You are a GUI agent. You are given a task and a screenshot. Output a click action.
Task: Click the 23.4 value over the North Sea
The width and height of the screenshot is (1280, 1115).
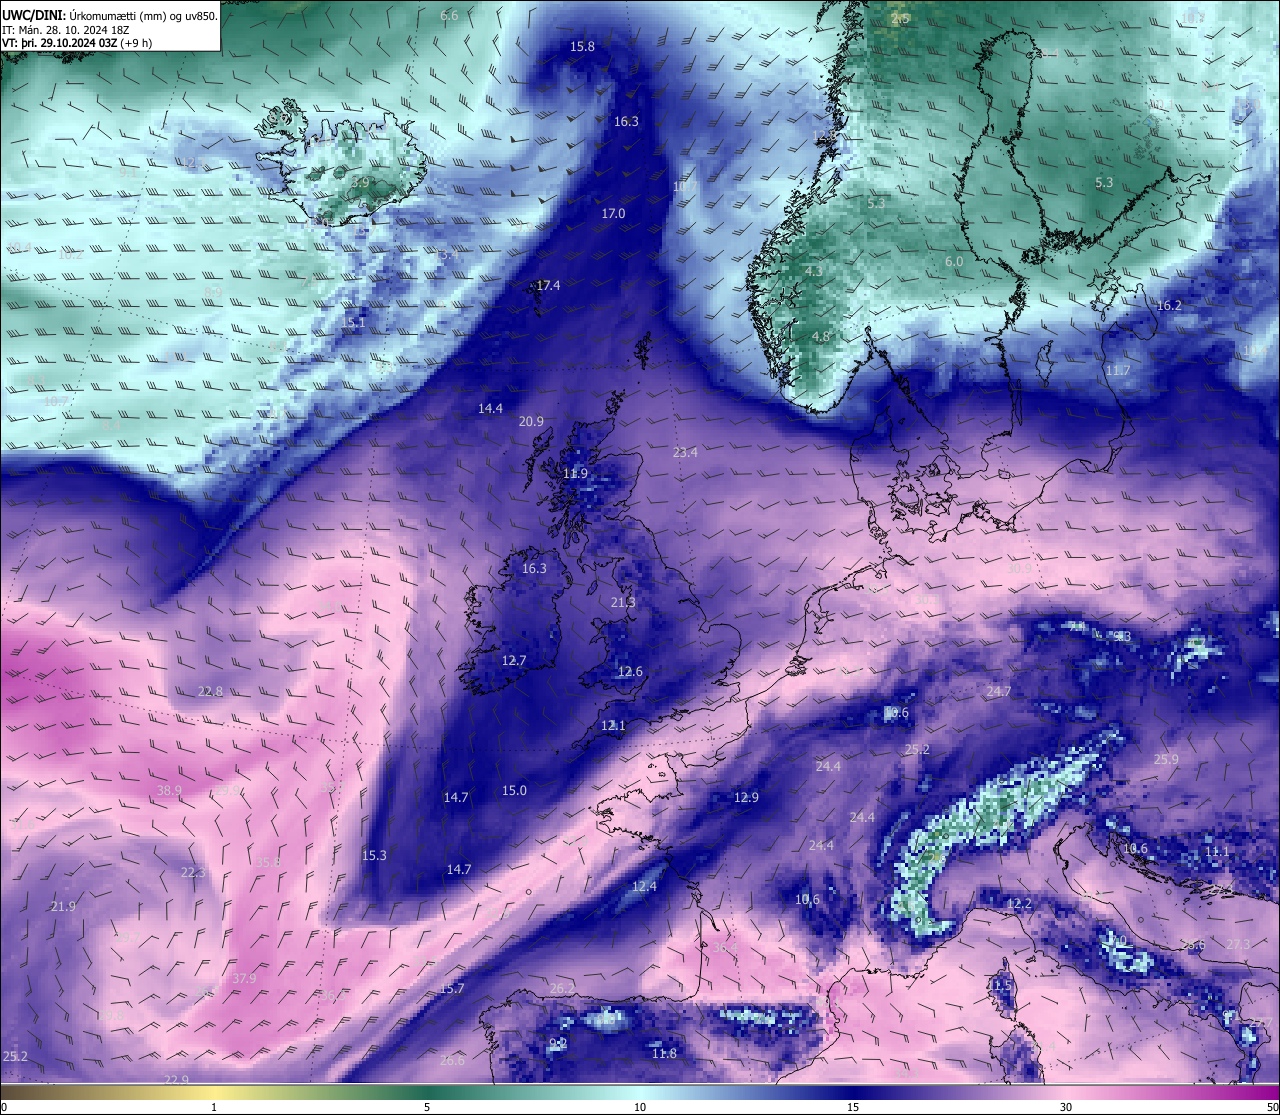[685, 453]
